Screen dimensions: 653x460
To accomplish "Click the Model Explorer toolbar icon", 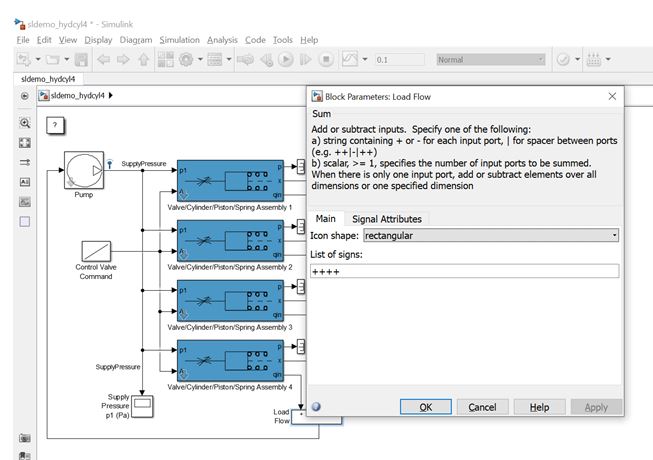I will point(214,60).
